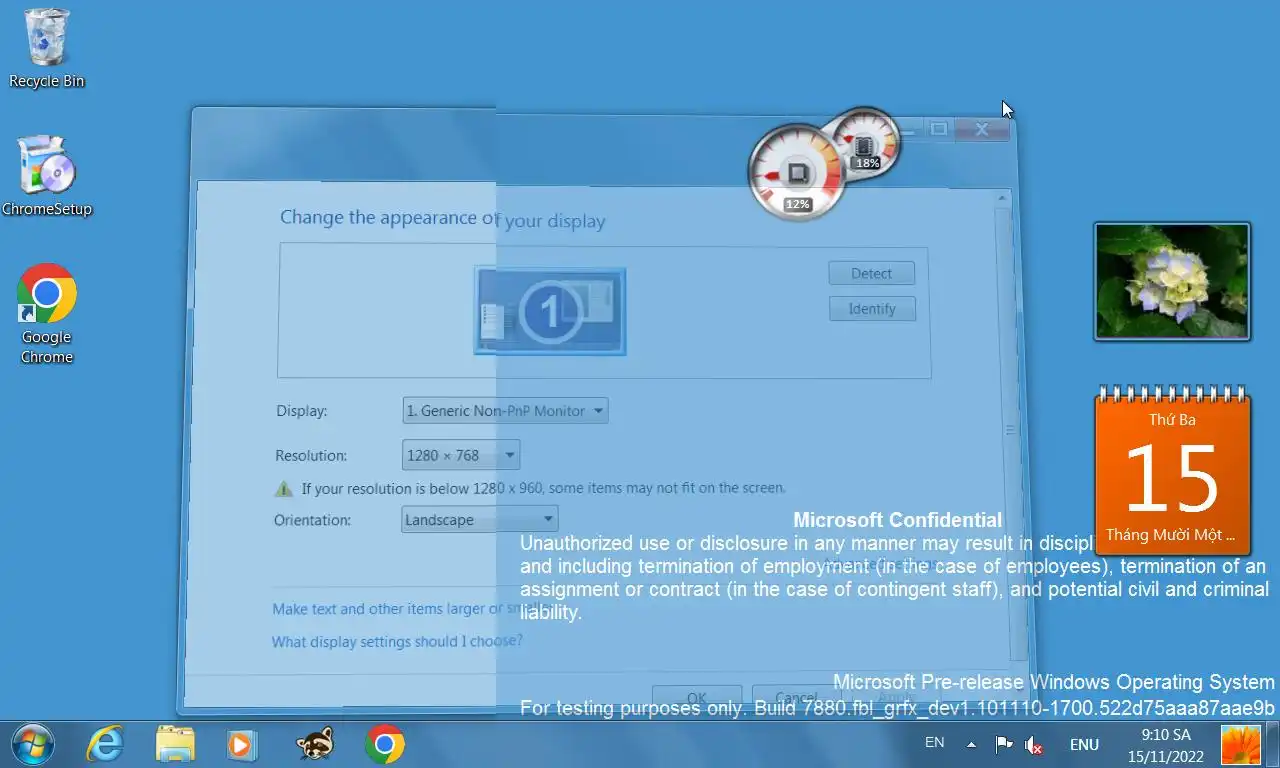Open the Display dropdown list
The width and height of the screenshot is (1280, 768).
pyautogui.click(x=505, y=411)
